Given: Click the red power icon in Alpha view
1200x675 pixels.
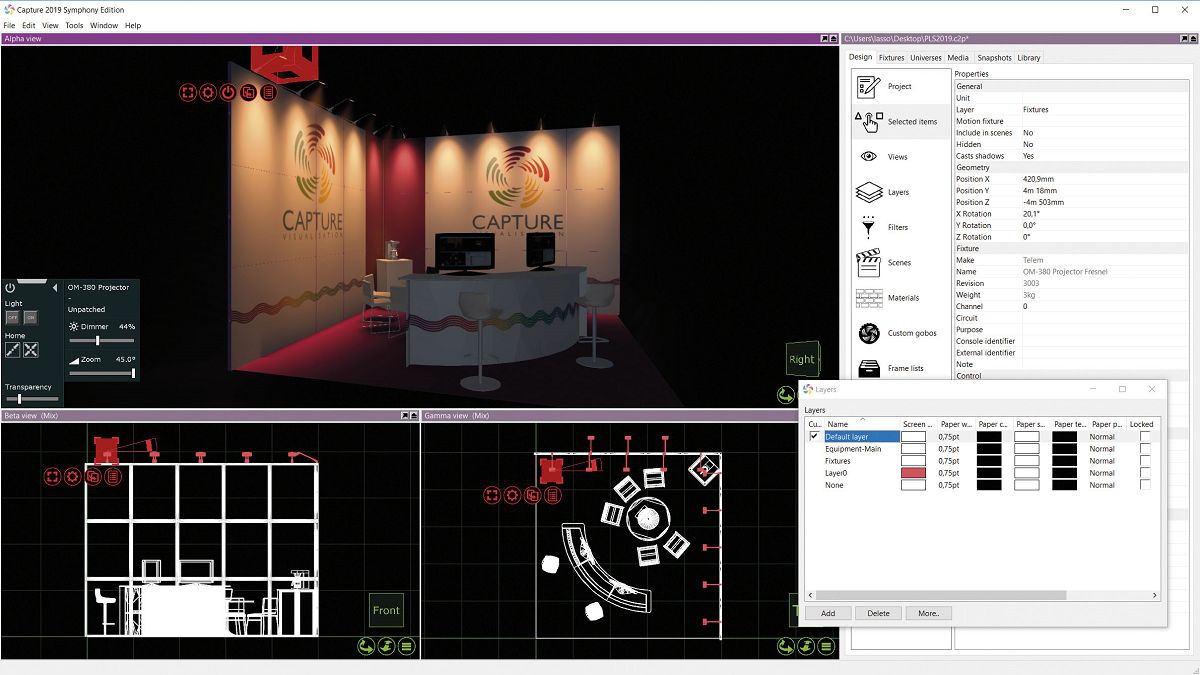Looking at the screenshot, I should [228, 93].
